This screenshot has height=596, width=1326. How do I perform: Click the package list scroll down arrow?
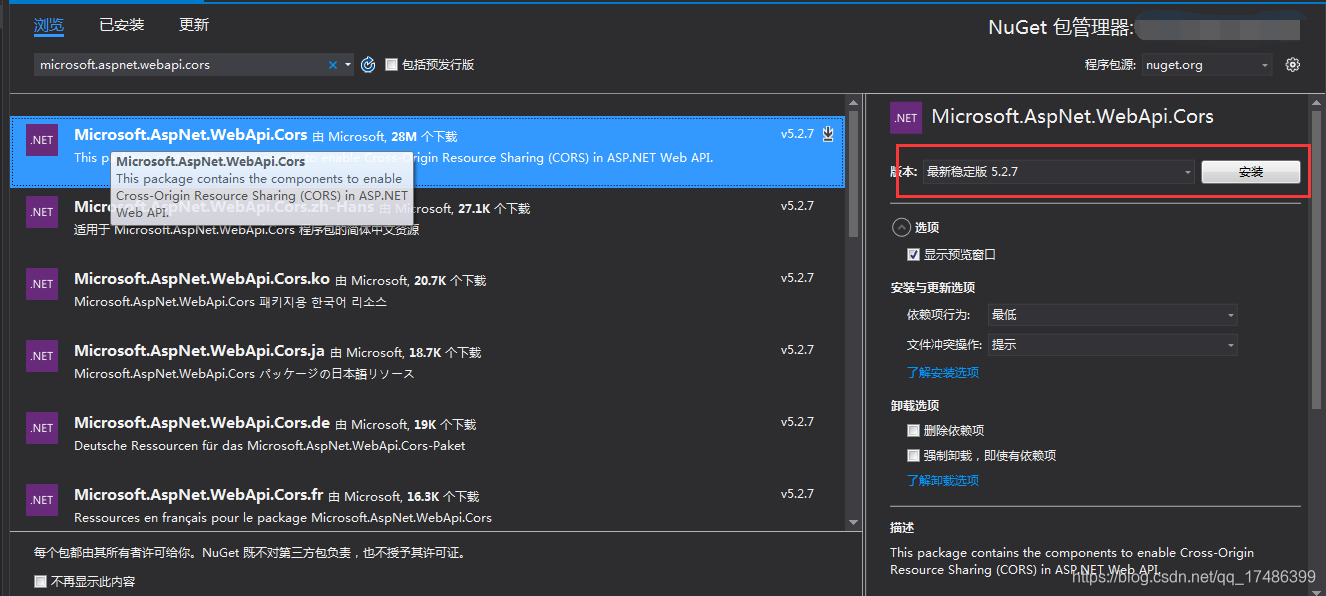(x=853, y=522)
